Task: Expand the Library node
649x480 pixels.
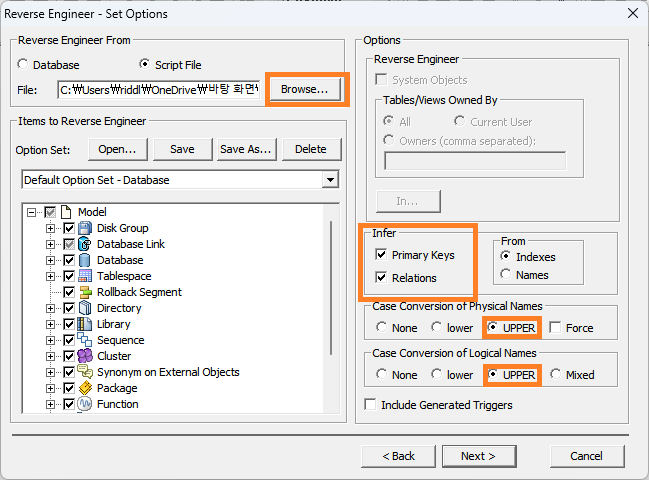Action: point(50,324)
